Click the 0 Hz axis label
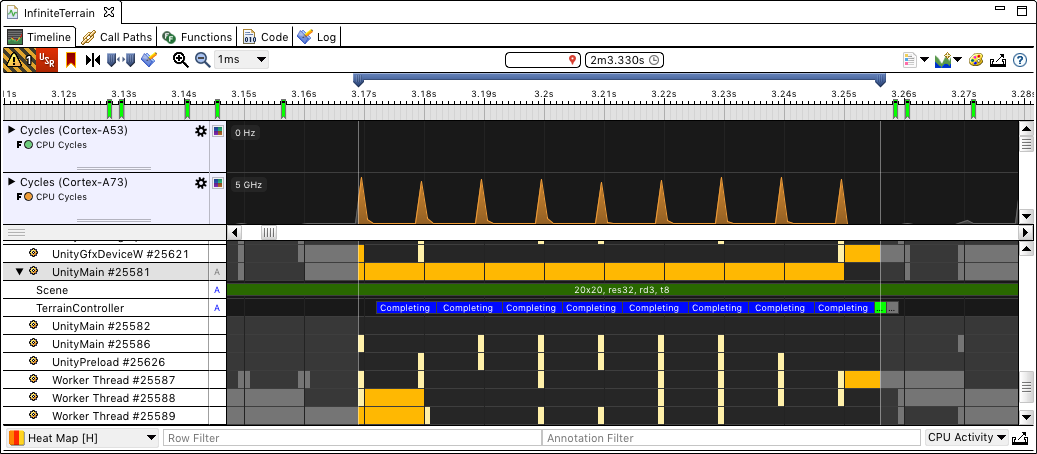The width and height of the screenshot is (1037, 454). point(245,133)
